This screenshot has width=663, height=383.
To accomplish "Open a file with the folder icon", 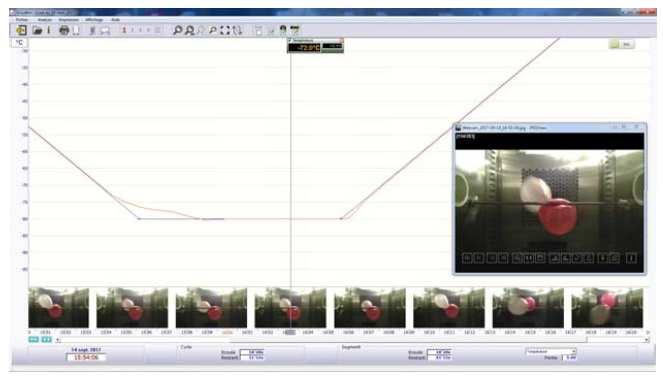I will coord(37,30).
